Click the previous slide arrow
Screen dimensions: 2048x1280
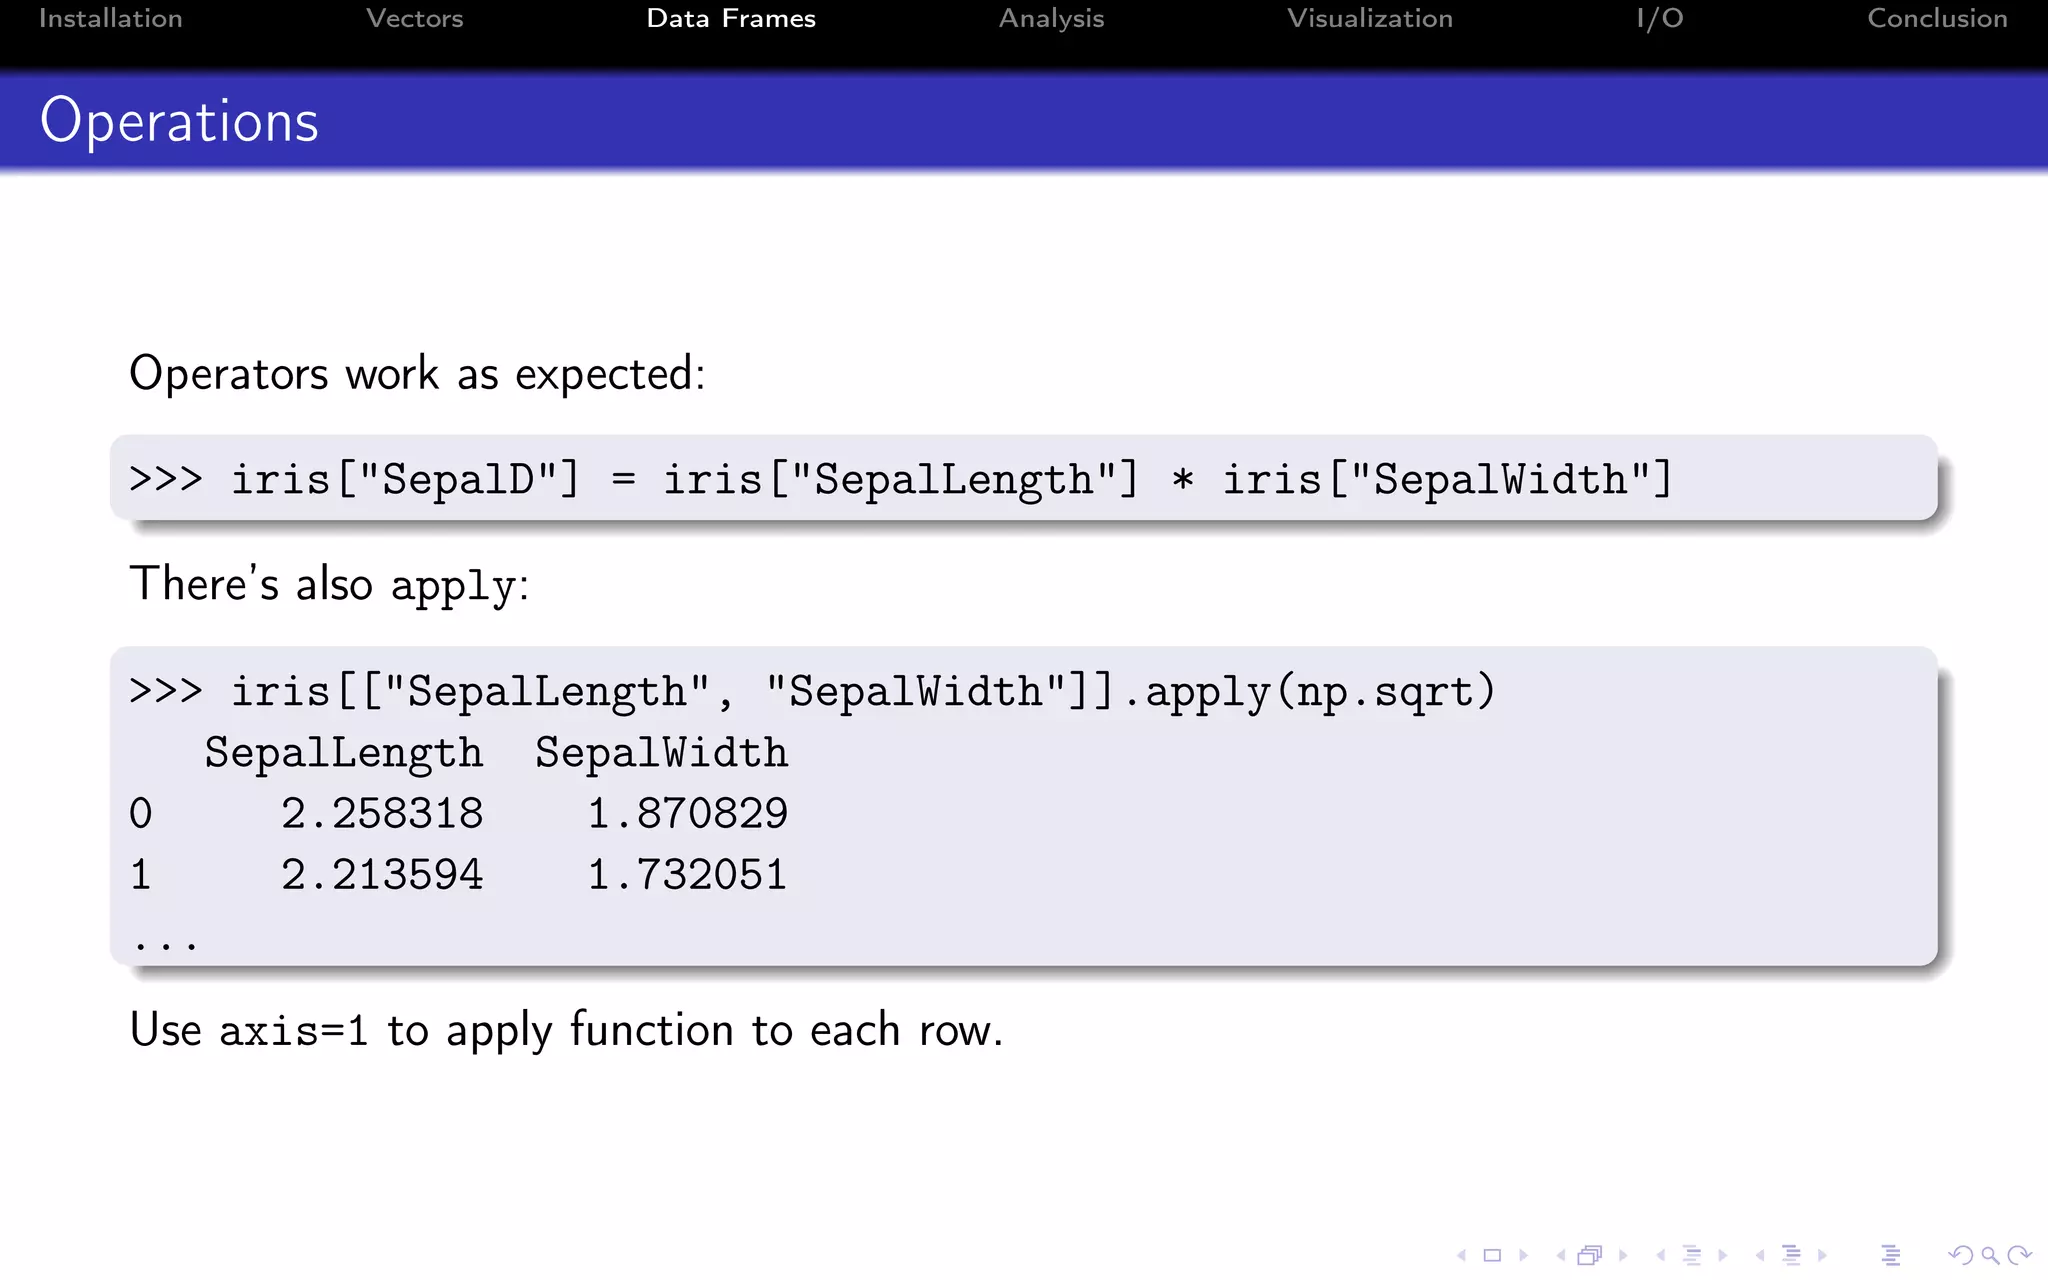pos(1461,1255)
